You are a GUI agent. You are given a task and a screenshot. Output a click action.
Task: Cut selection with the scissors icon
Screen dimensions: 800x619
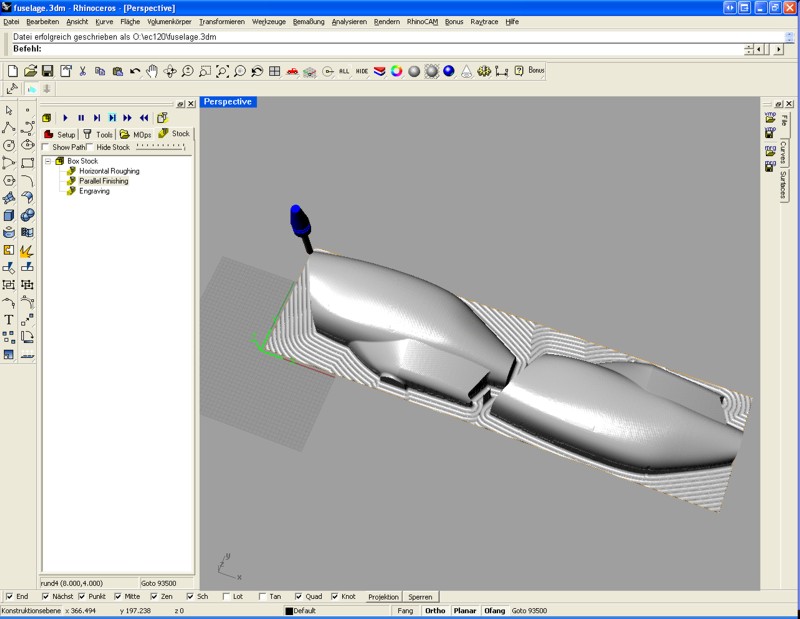pyautogui.click(x=83, y=71)
